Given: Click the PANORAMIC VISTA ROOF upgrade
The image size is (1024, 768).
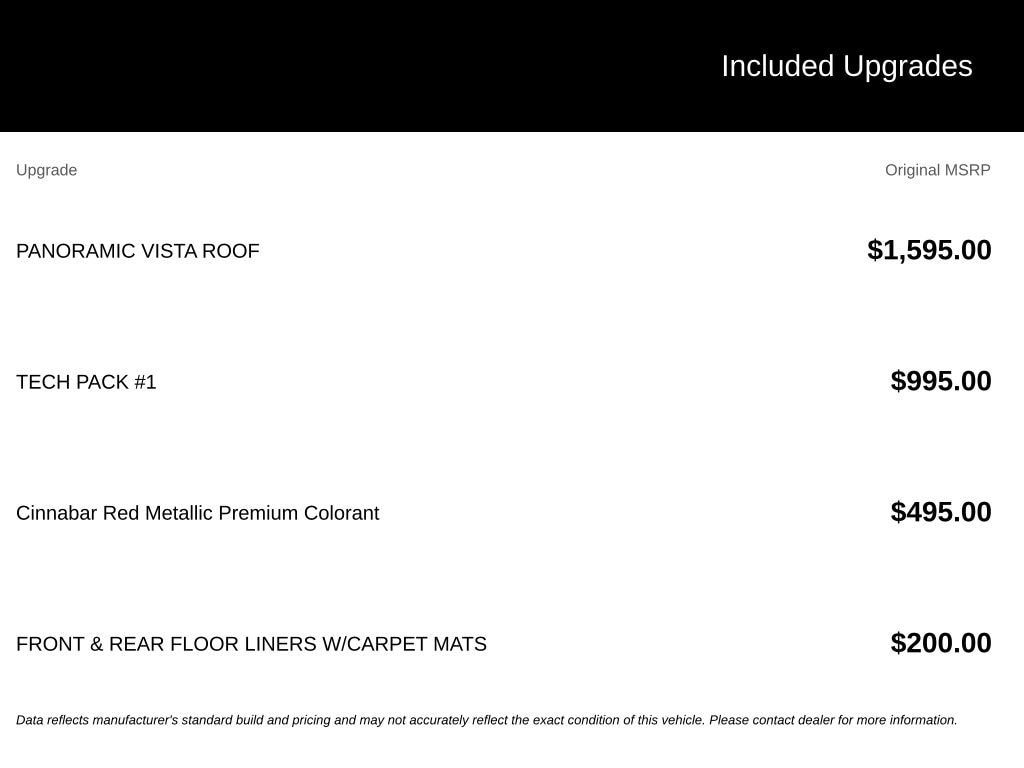Looking at the screenshot, I should pyautogui.click(x=138, y=251).
